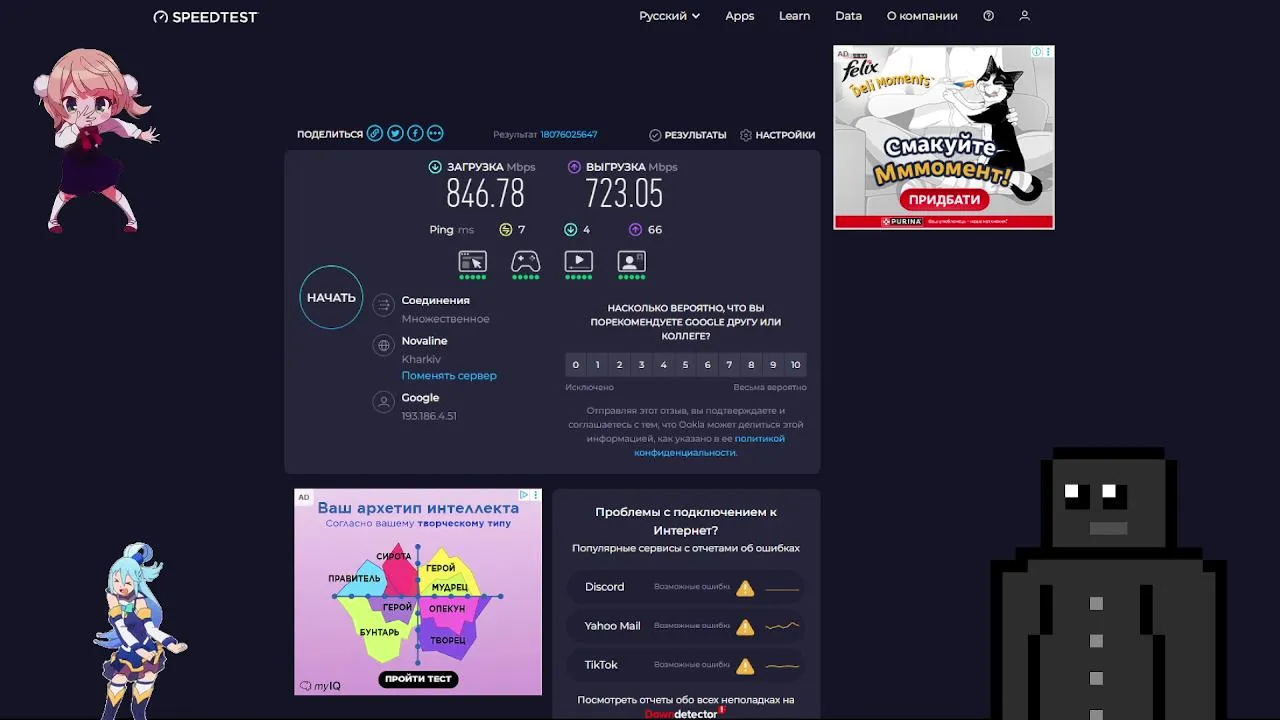This screenshot has height=720, width=1280.
Task: Open the Yahoo Mail outage report row
Action: tap(686, 626)
